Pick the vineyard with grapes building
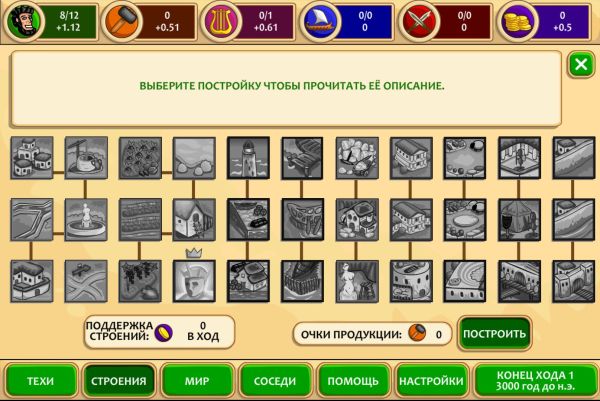 [x=140, y=281]
